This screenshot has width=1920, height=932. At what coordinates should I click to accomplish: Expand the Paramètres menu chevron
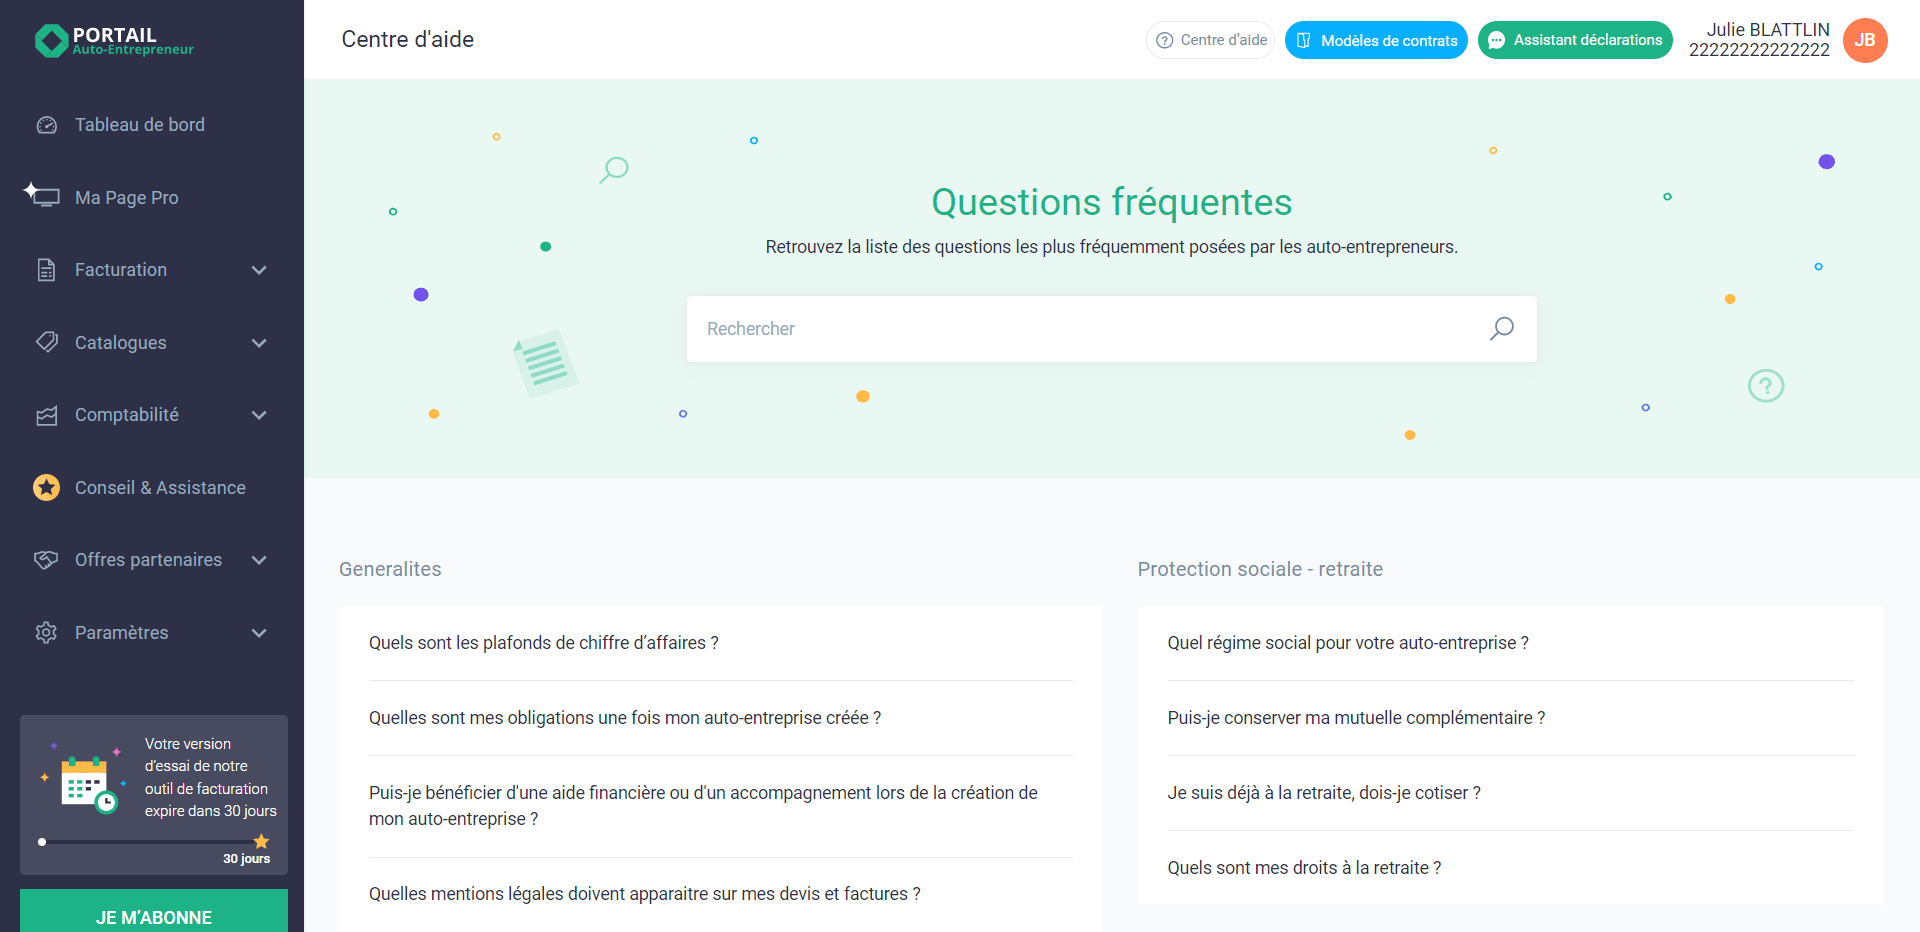coord(259,633)
